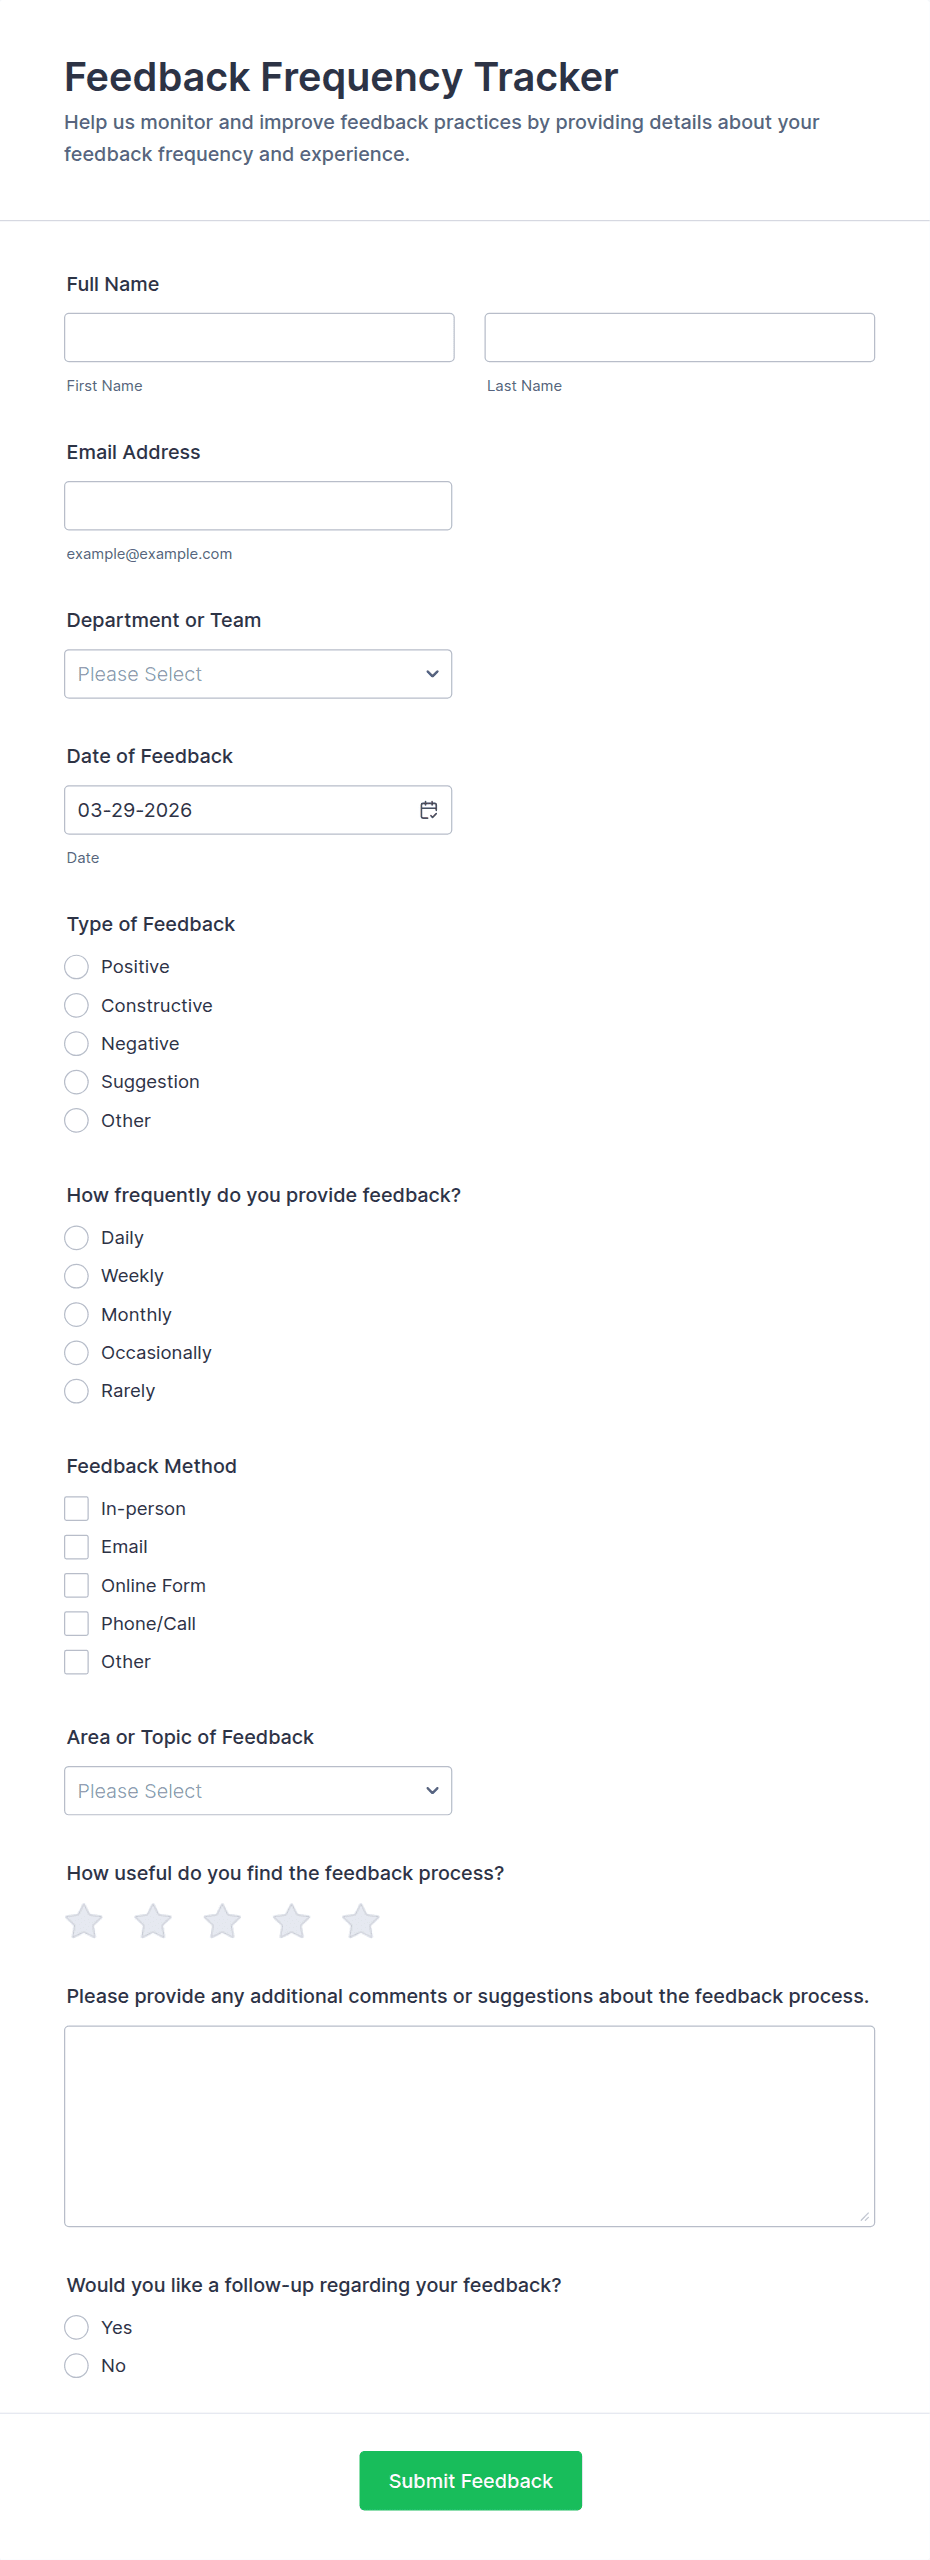930x2560 pixels.
Task: Submit the feedback form
Action: (x=470, y=2480)
